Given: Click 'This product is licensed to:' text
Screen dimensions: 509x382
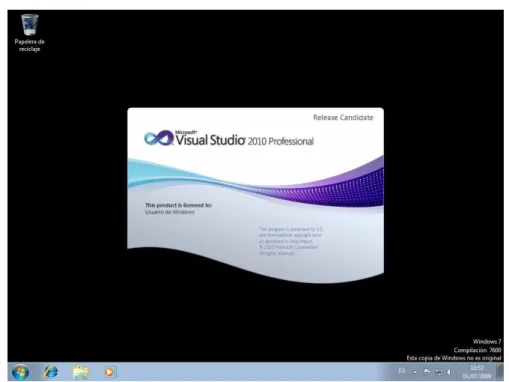Looking at the screenshot, I should (x=178, y=205).
